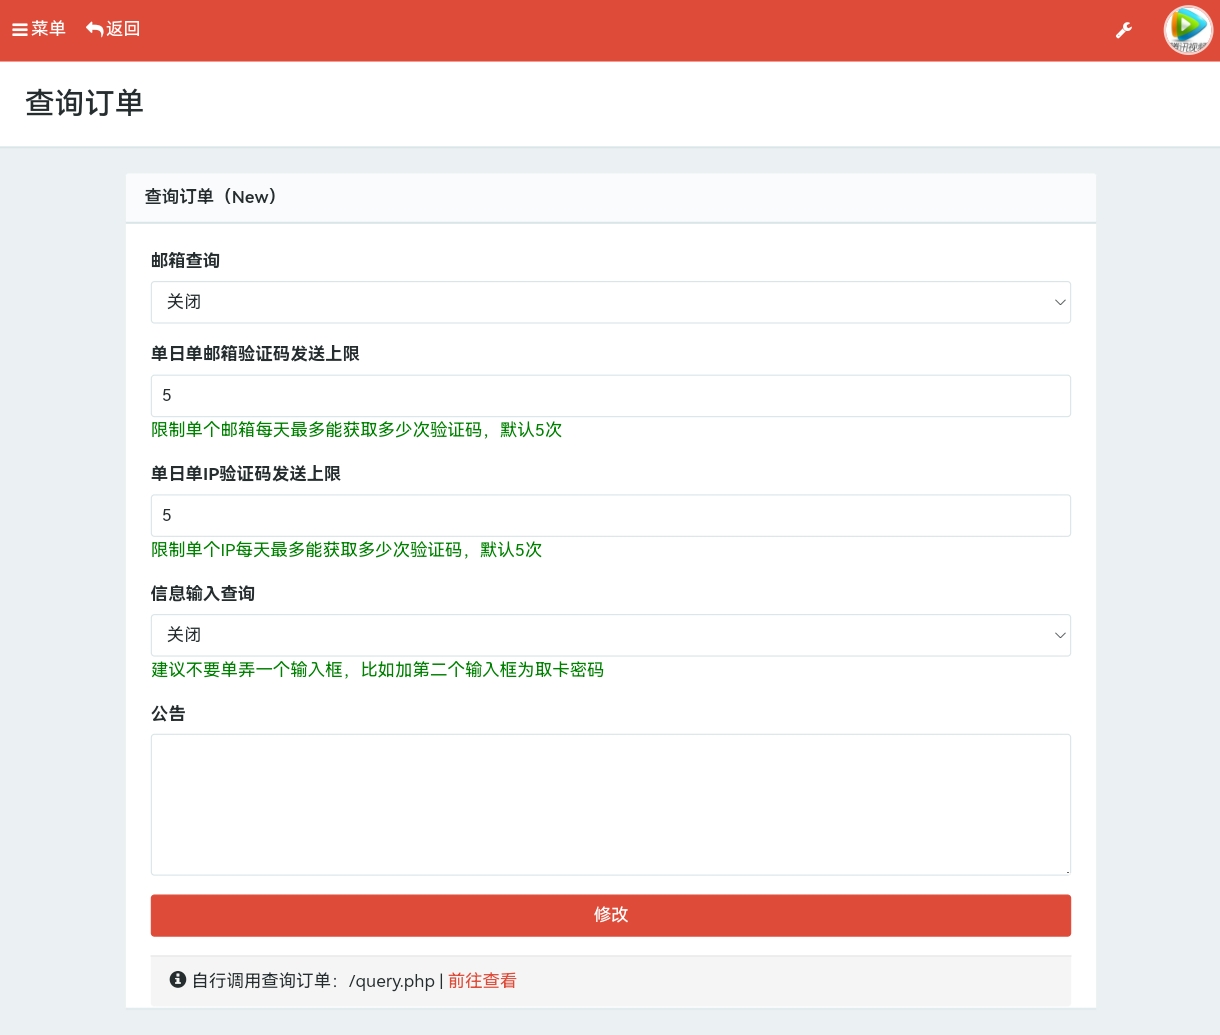Open the wrench settings icon
Screen dimensions: 1220x1035
point(1124,30)
